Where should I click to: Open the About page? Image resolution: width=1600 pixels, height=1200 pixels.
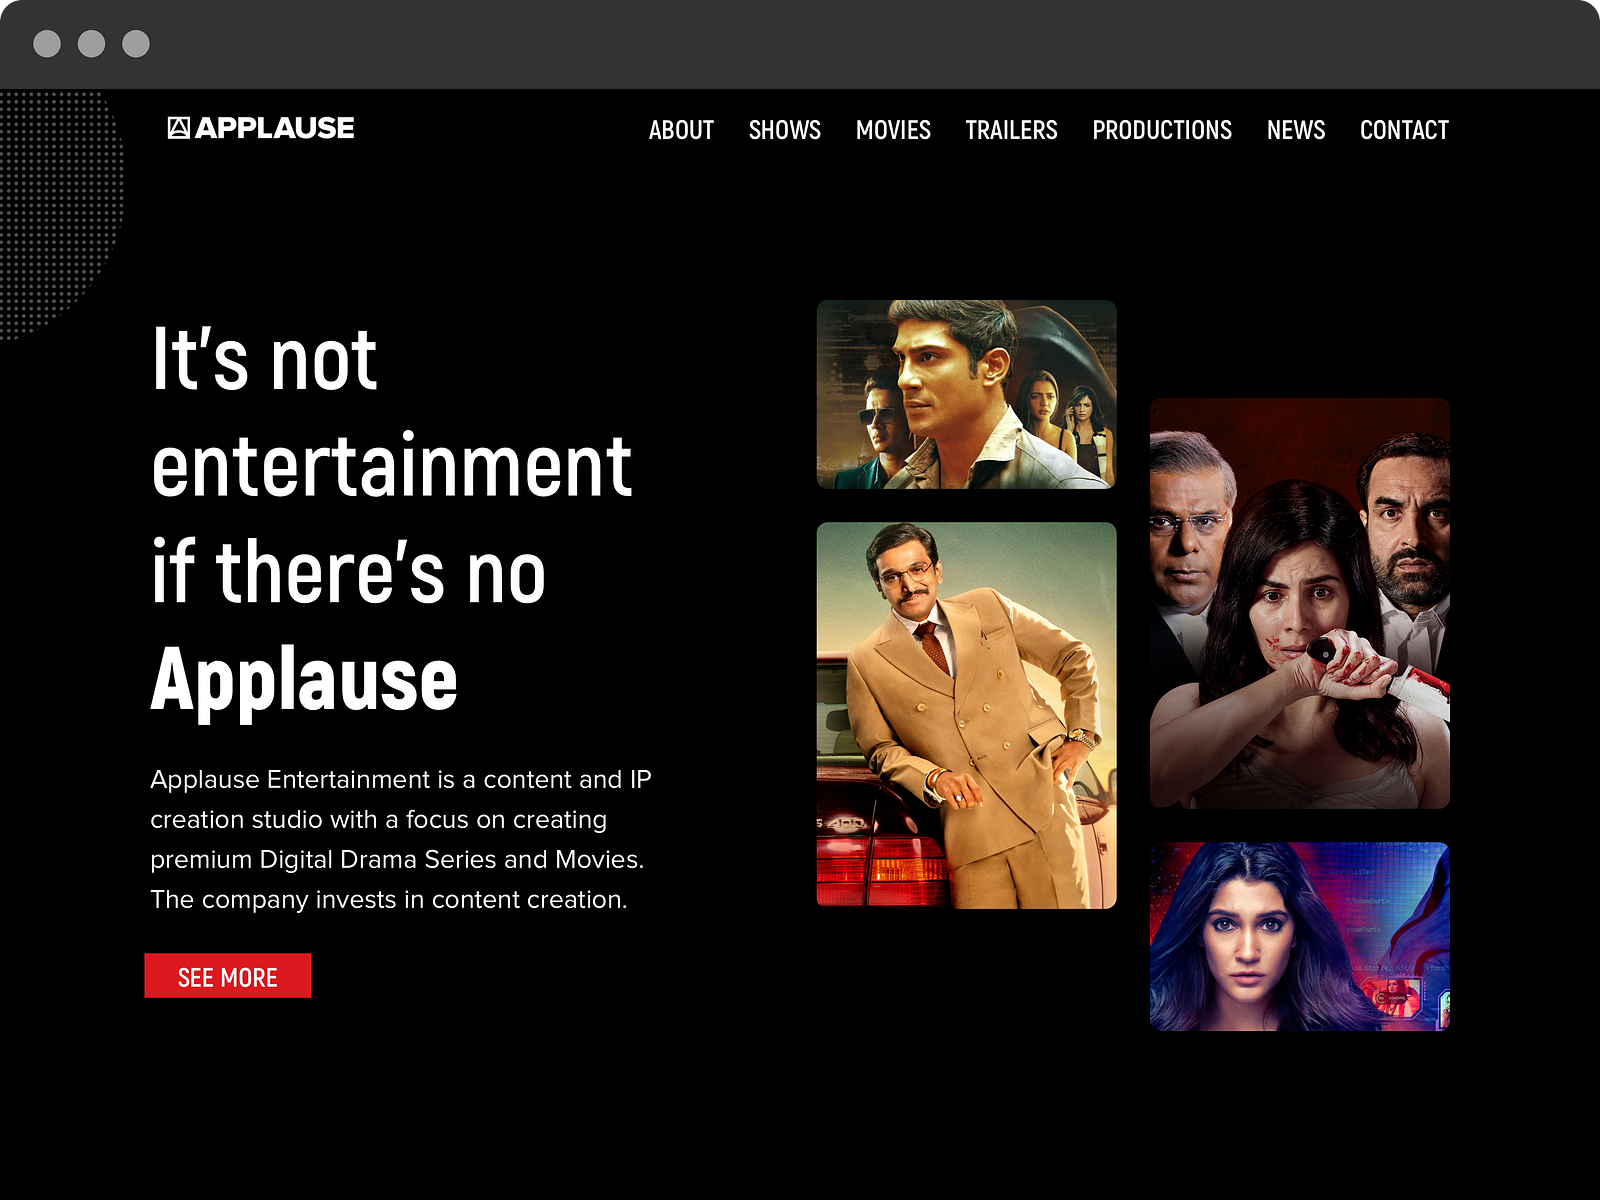tap(681, 130)
